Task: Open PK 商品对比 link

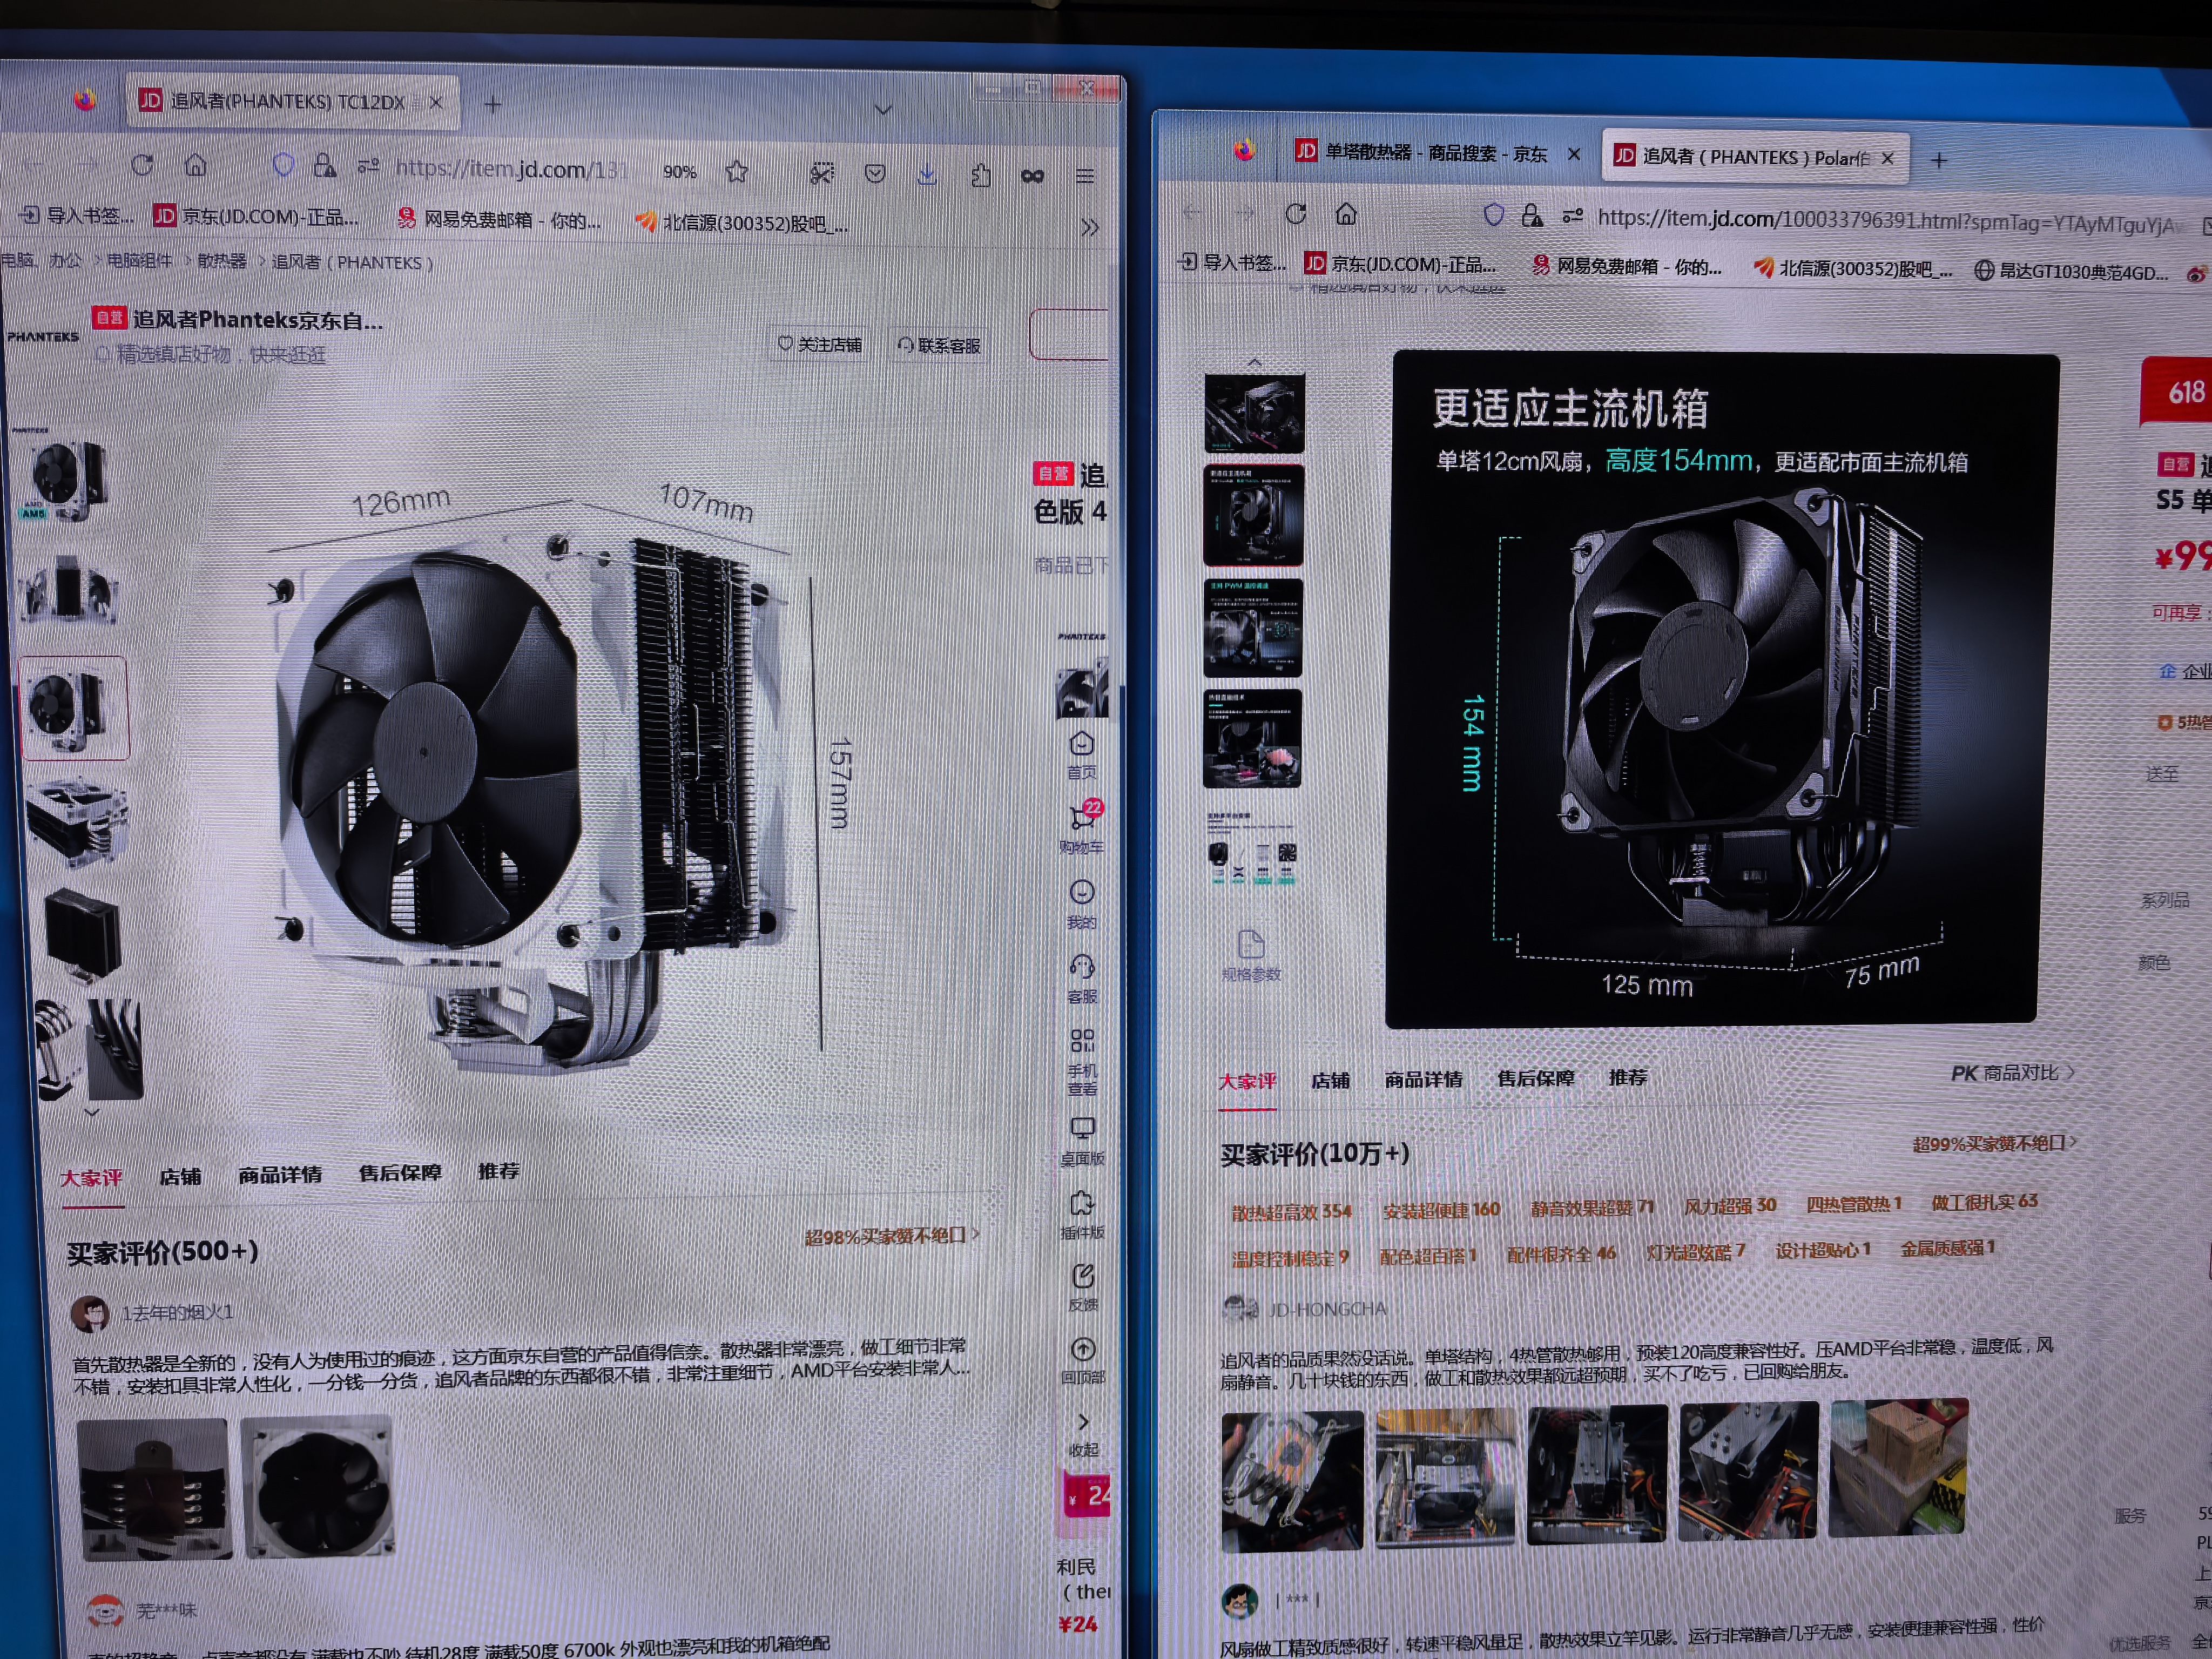Action: click(x=2012, y=1073)
